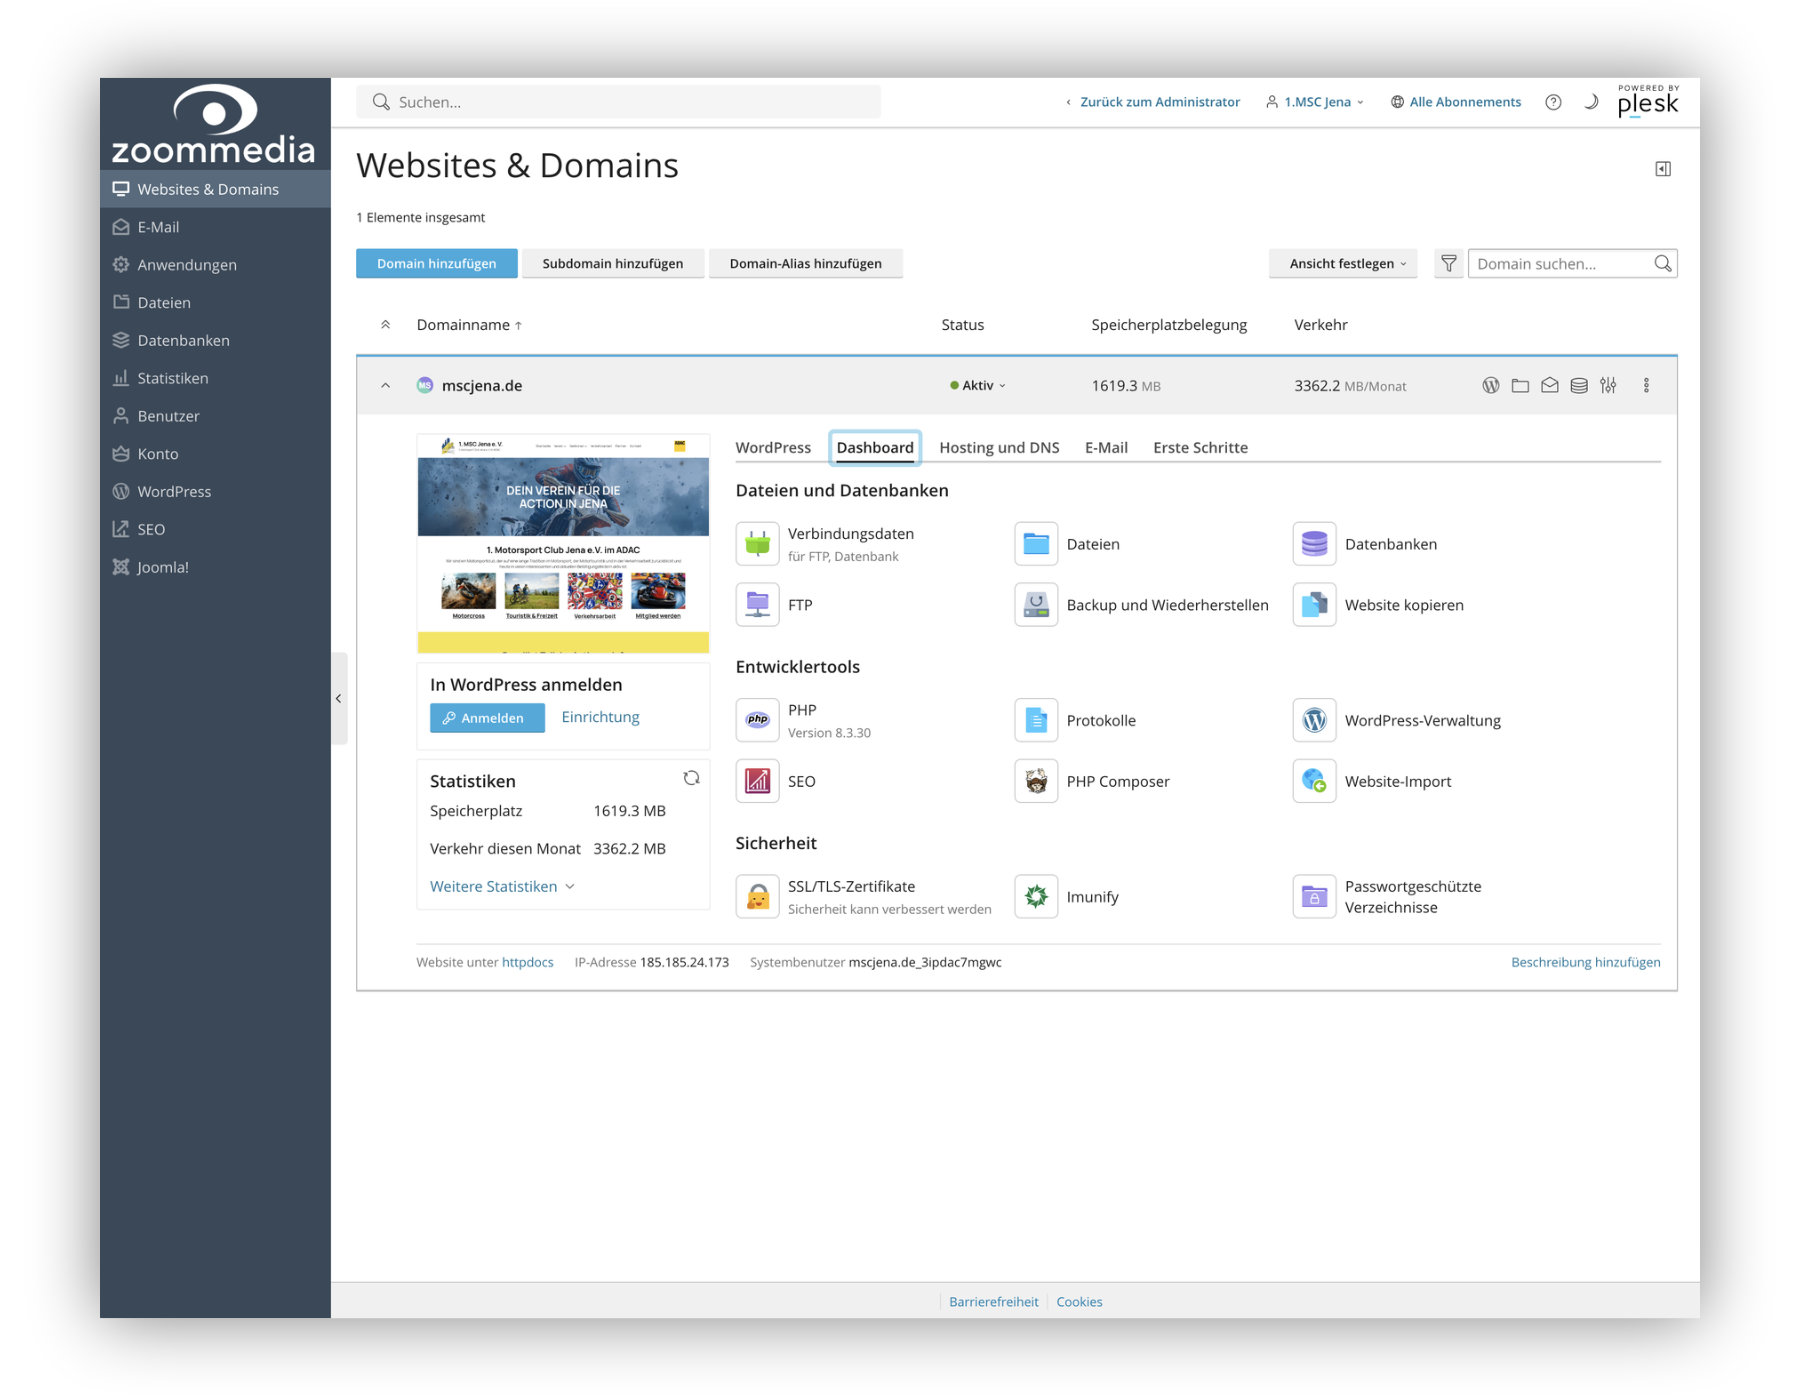Open the httpdocs link
Image resolution: width=1800 pixels, height=1396 pixels.
527,962
